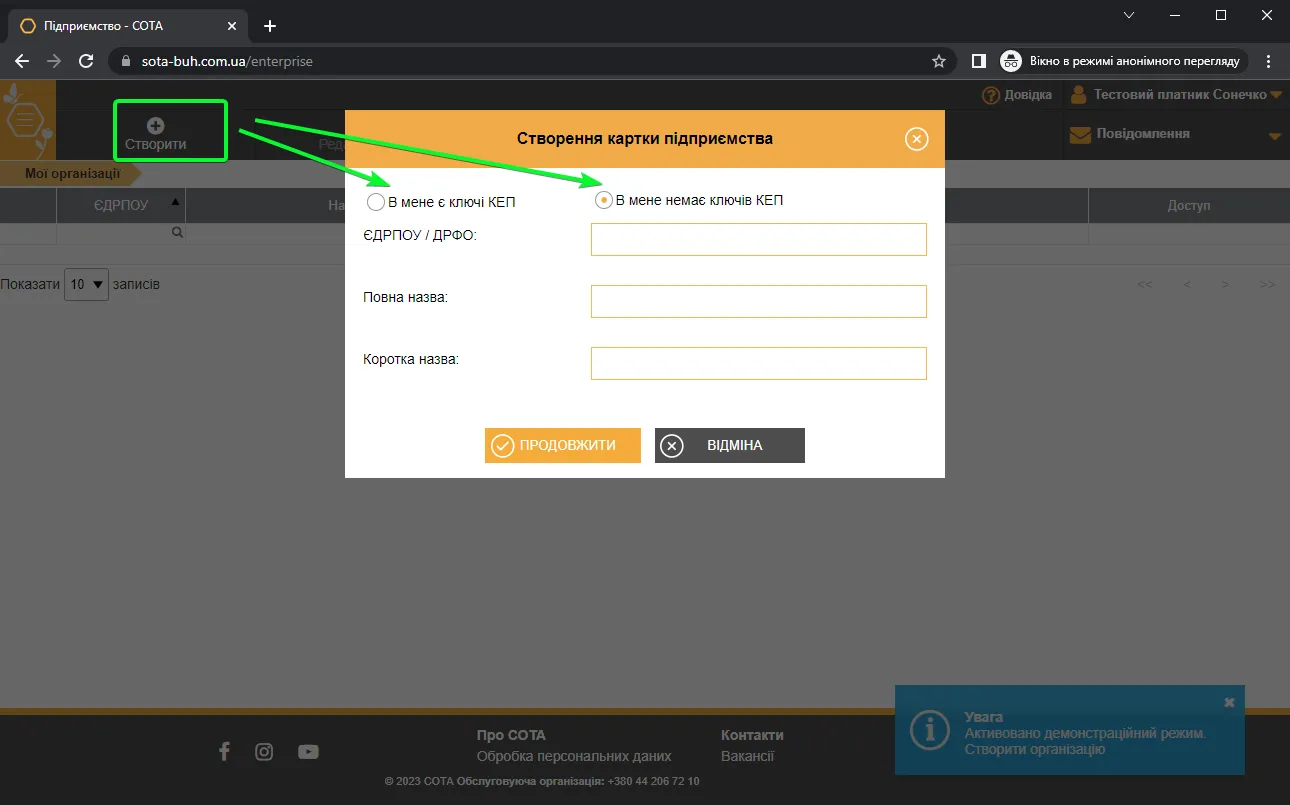Open the YouTube social link
The width and height of the screenshot is (1290, 805).
308,752
